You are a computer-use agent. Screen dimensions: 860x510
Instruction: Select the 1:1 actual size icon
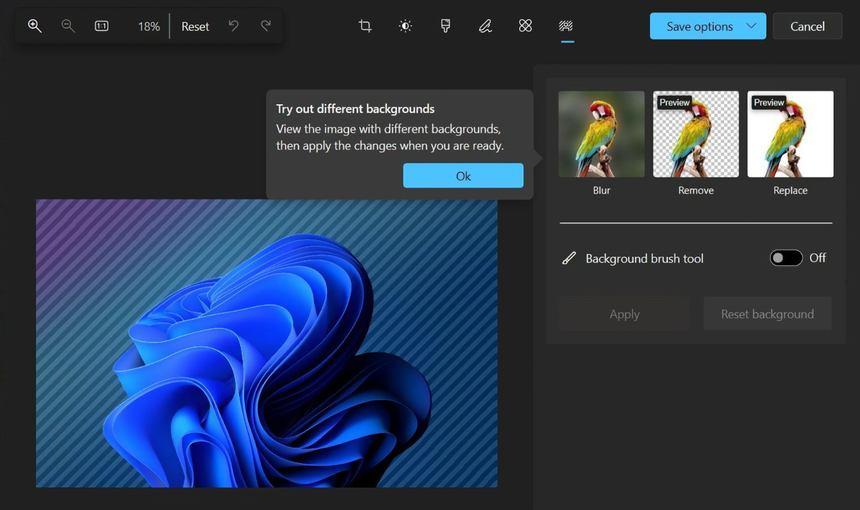click(102, 26)
